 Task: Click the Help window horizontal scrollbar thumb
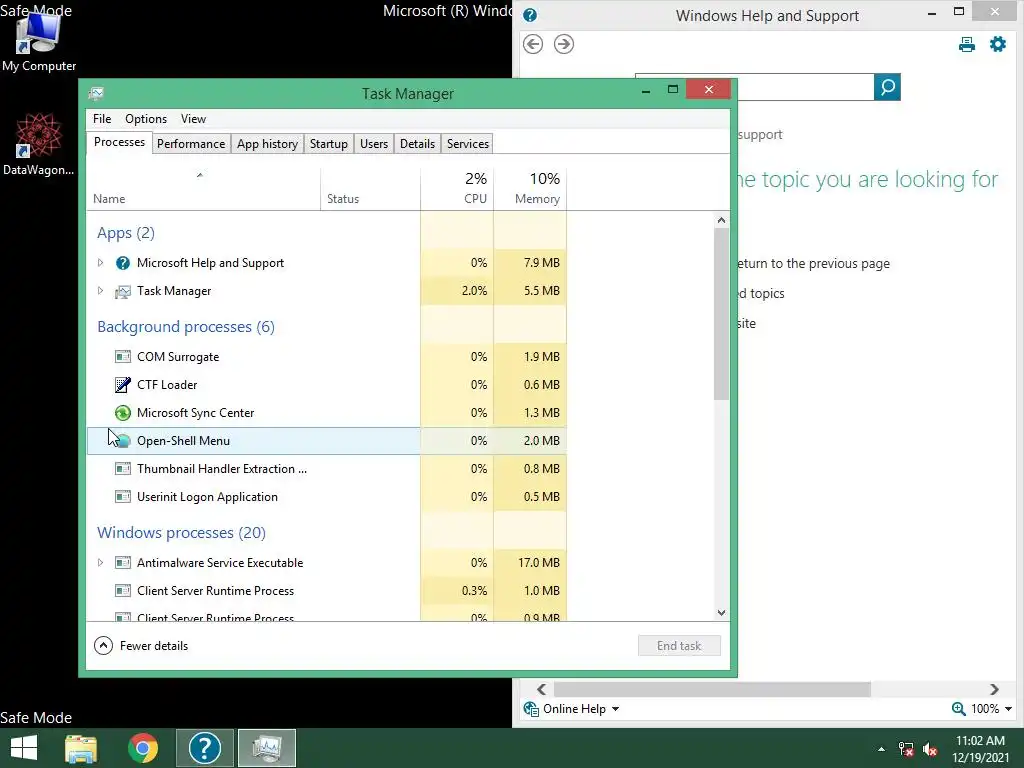[x=712, y=690]
